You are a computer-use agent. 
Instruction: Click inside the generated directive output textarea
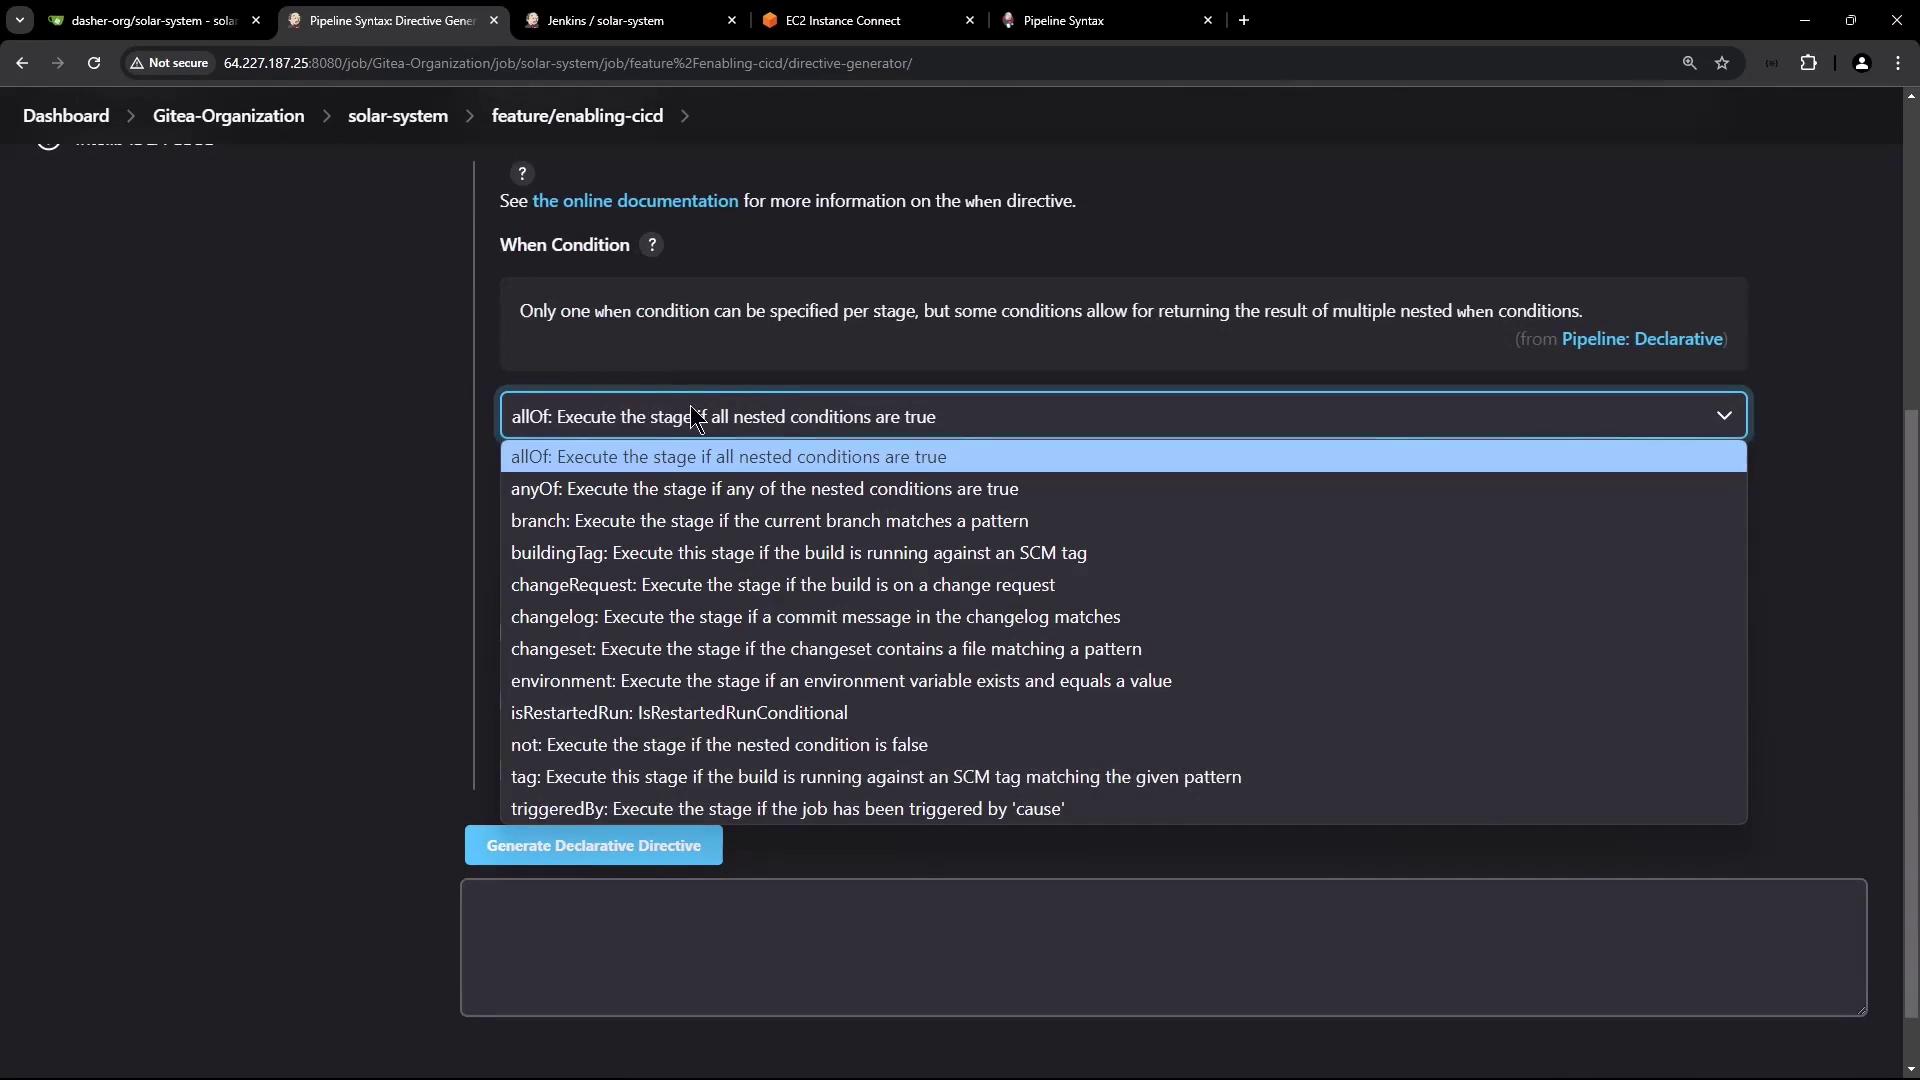1162,947
